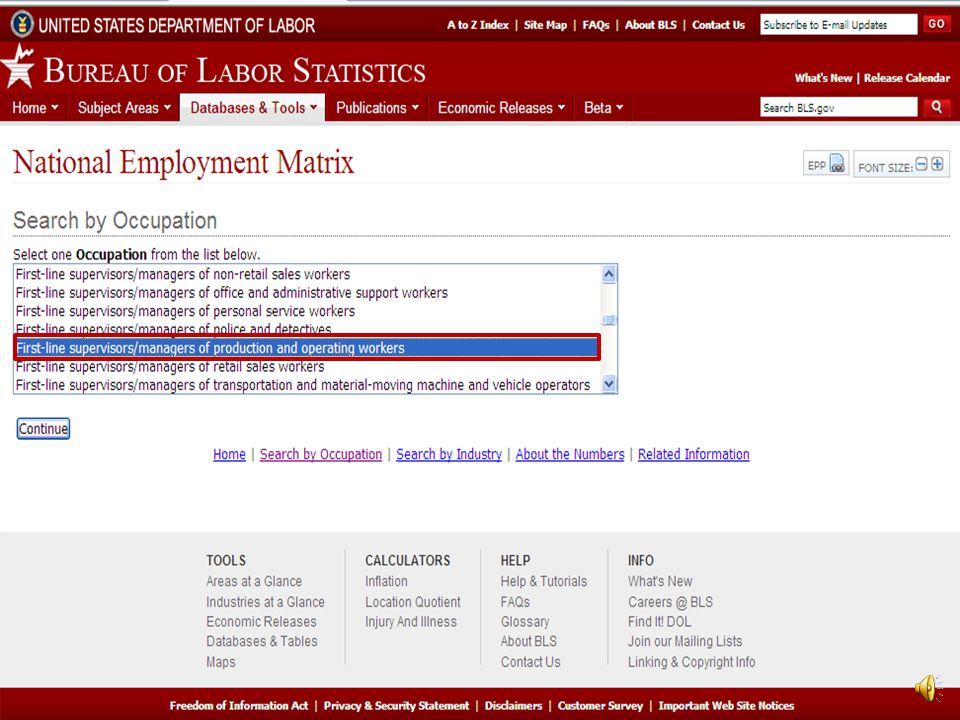Click the GO button for email updates
Image resolution: width=960 pixels, height=720 pixels.
coord(936,24)
